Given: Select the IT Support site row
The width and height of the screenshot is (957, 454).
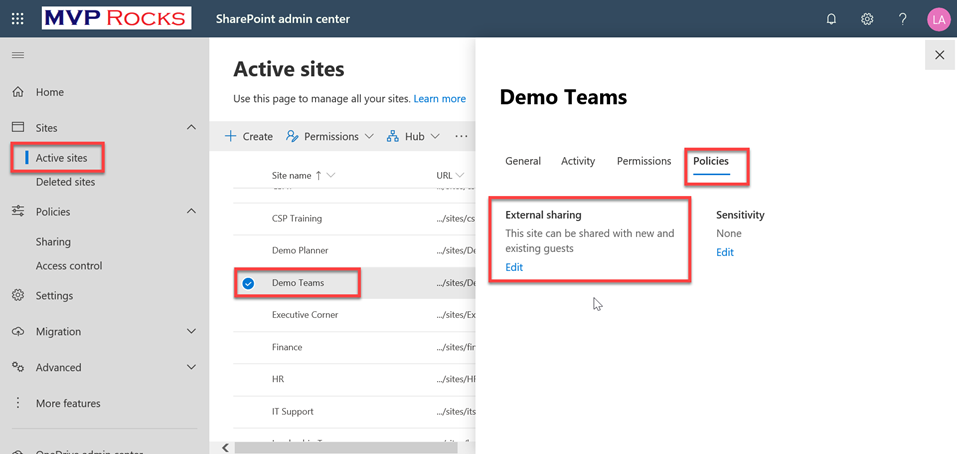Looking at the screenshot, I should click(354, 411).
